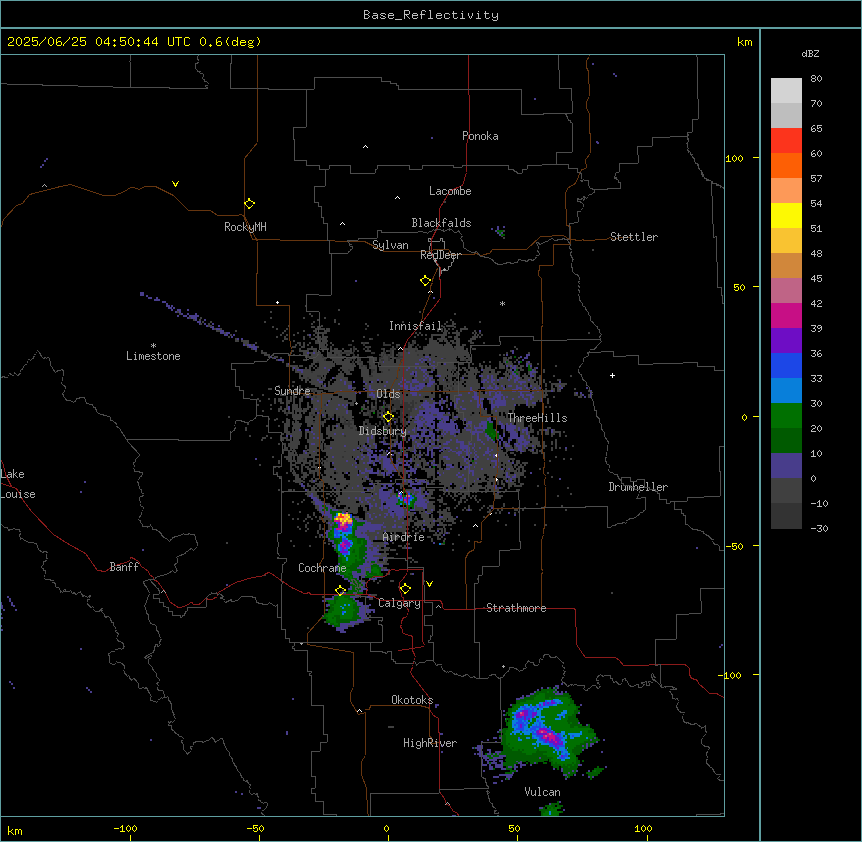Click the Cochrane label

point(322,568)
